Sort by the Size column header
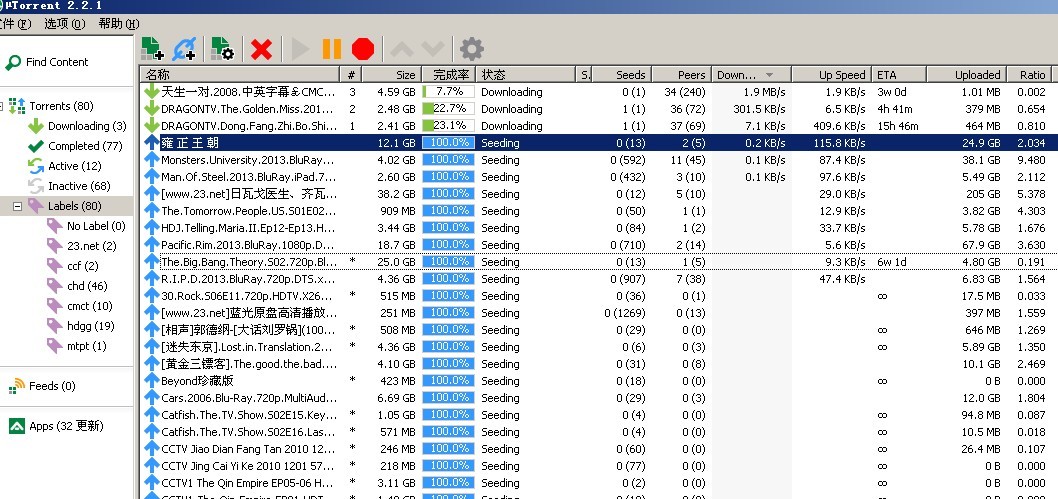The height and width of the screenshot is (499, 1058). (391, 74)
